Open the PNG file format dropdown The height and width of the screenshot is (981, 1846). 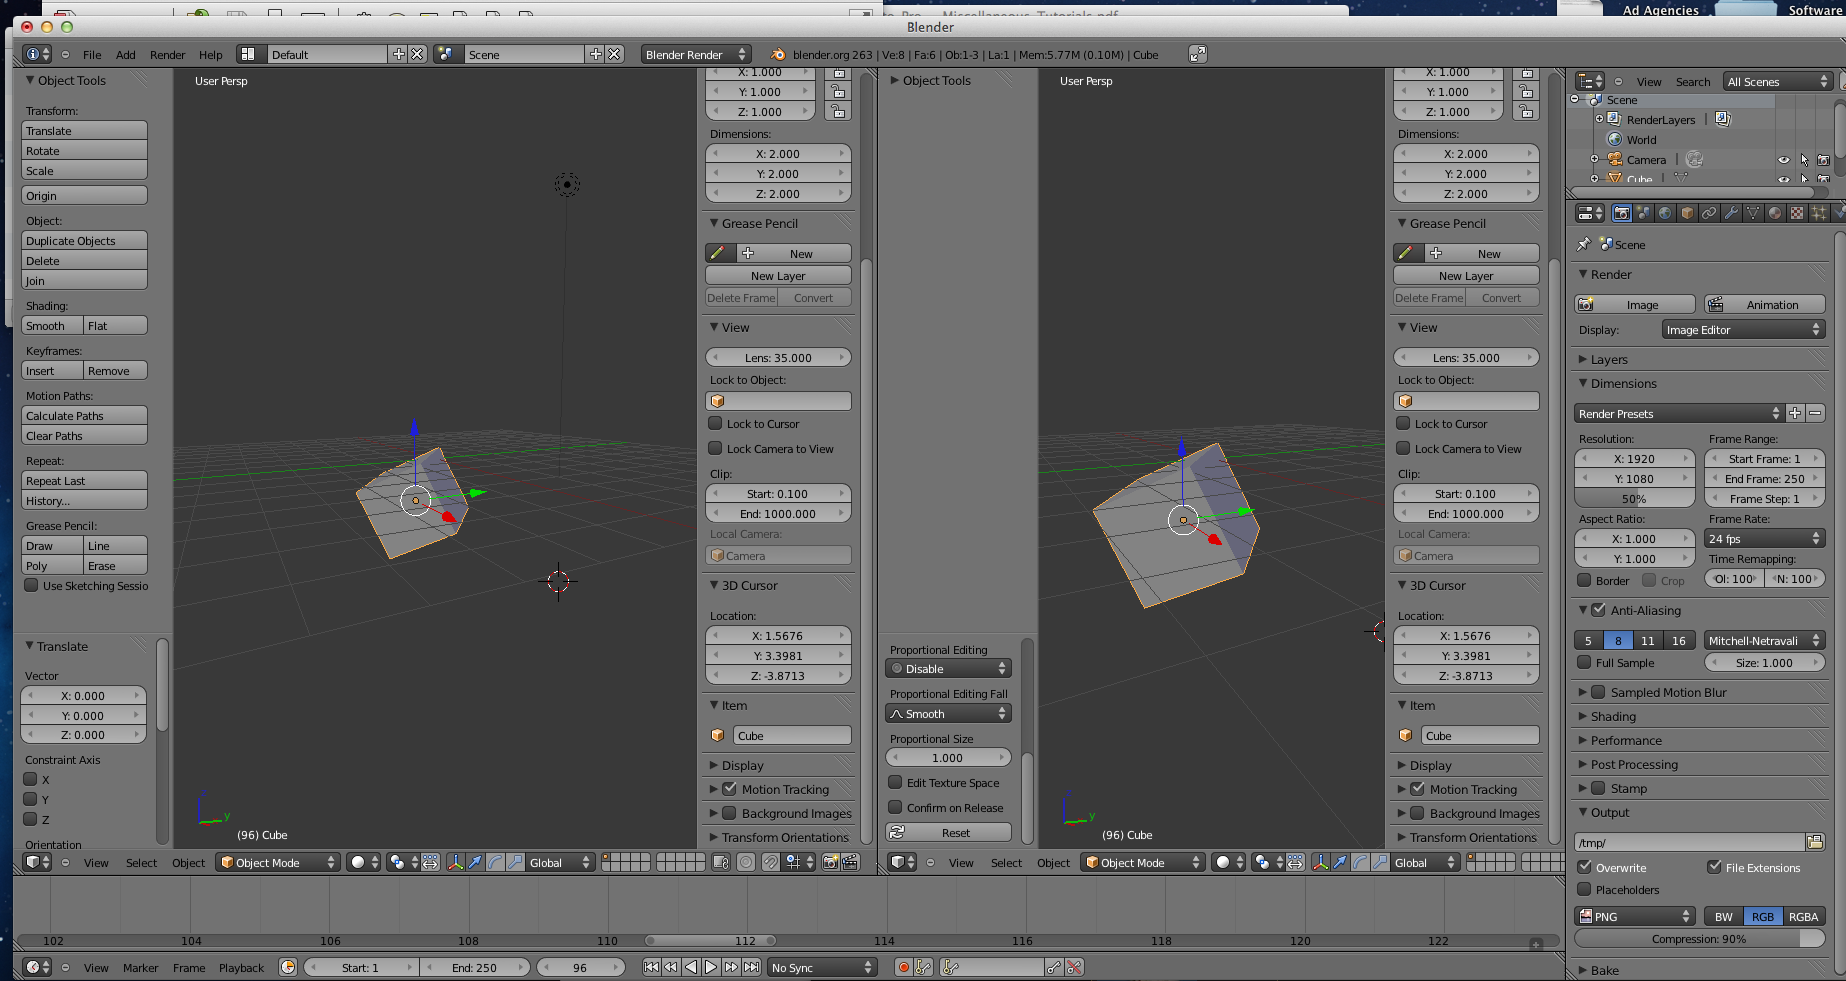[1635, 916]
